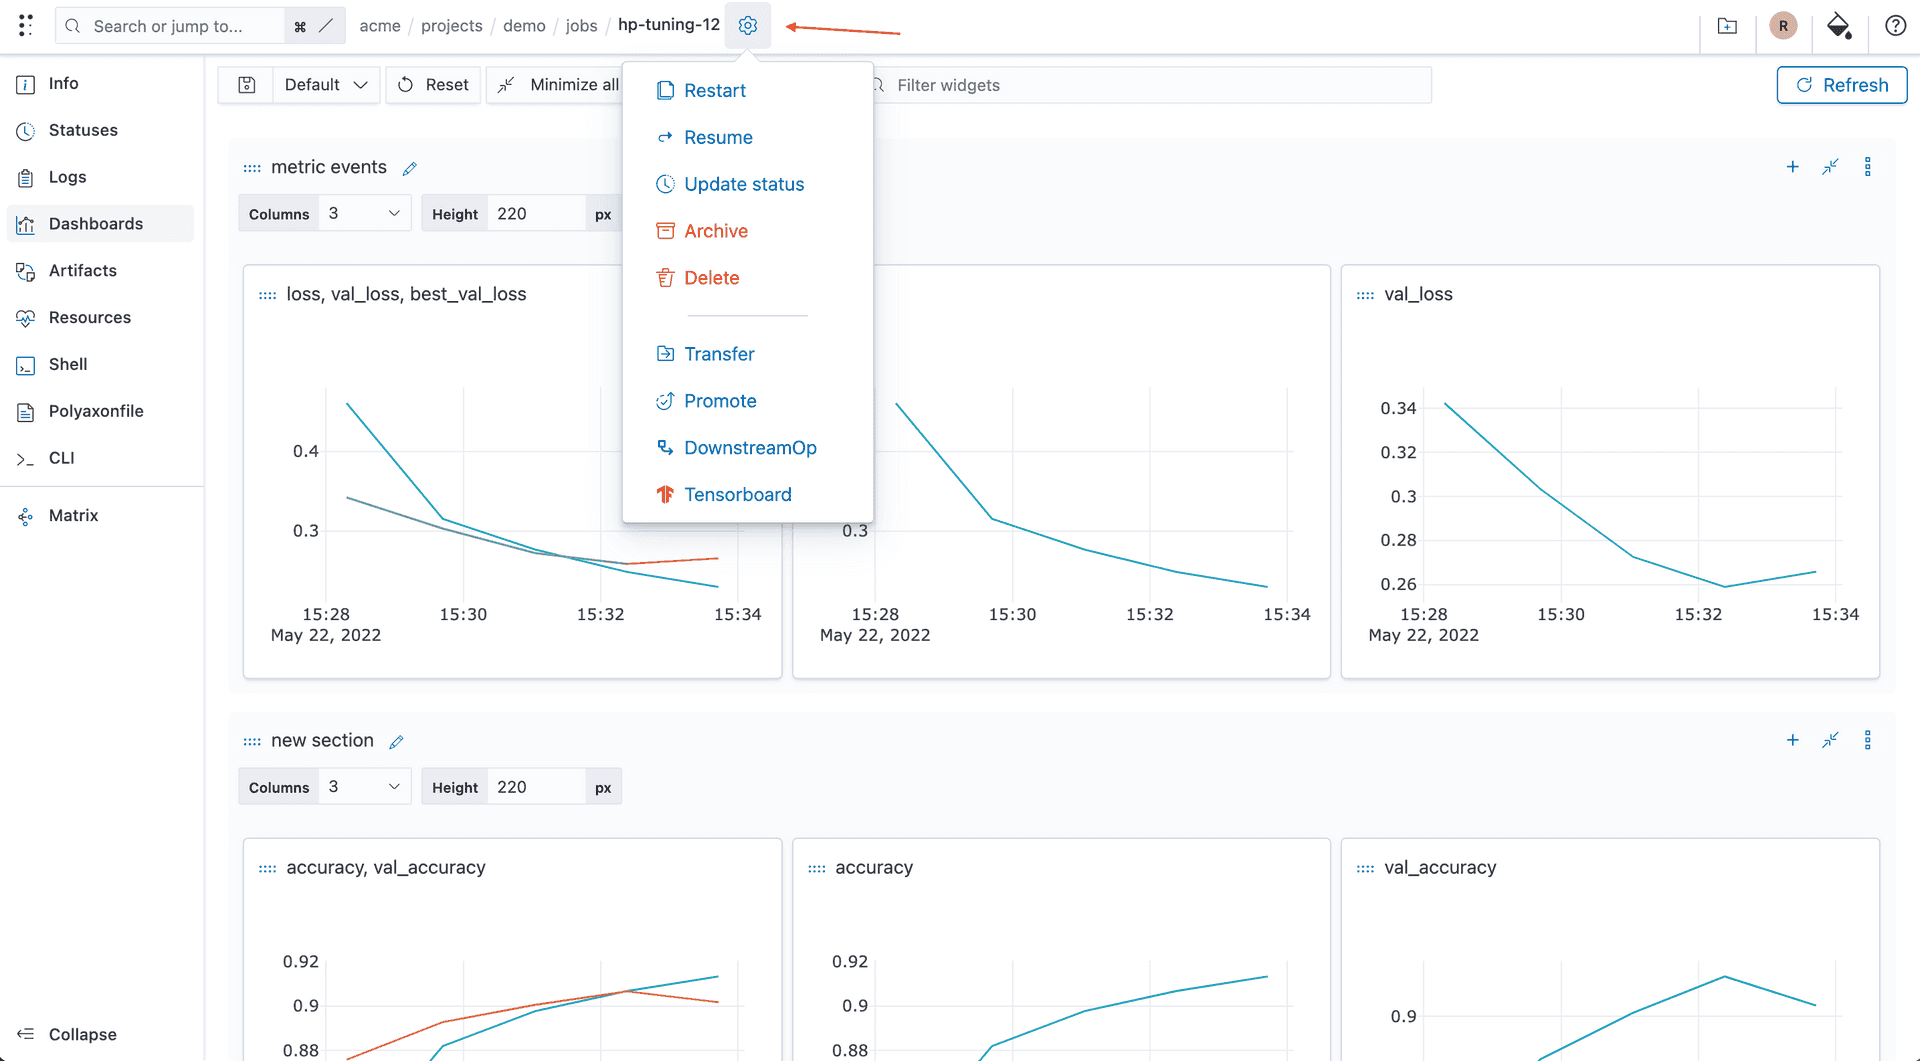Collapse the left sidebar
Screen dimensions: 1920x1061
click(68, 1034)
